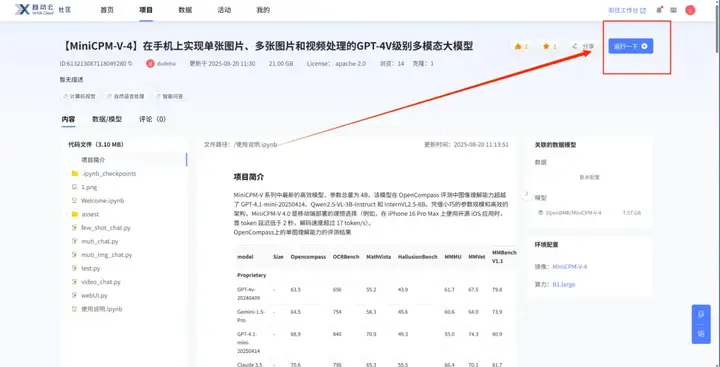Screen dimensions: 720x367
Task: Click the OCRBench column header
Action: point(346,257)
